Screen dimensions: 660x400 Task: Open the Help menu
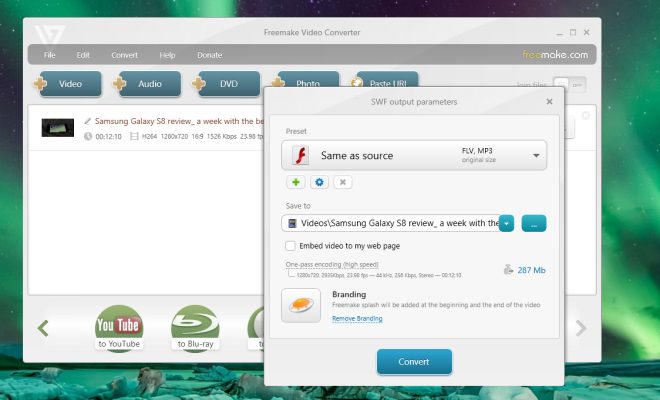coord(167,55)
